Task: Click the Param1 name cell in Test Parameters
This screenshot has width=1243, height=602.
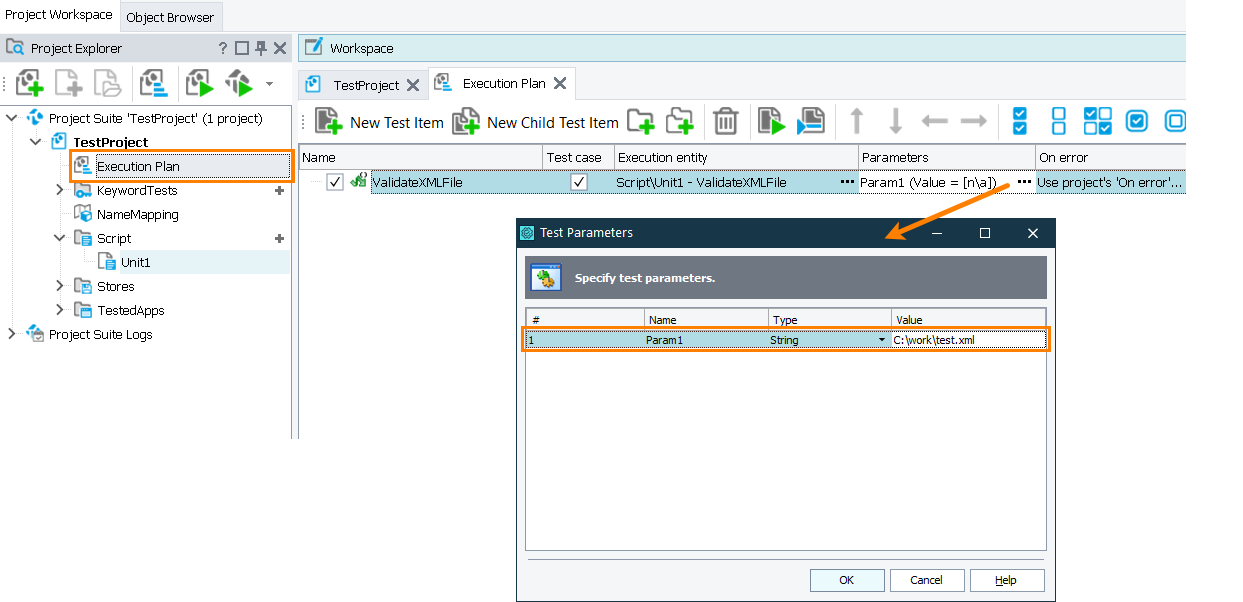Action: click(706, 340)
